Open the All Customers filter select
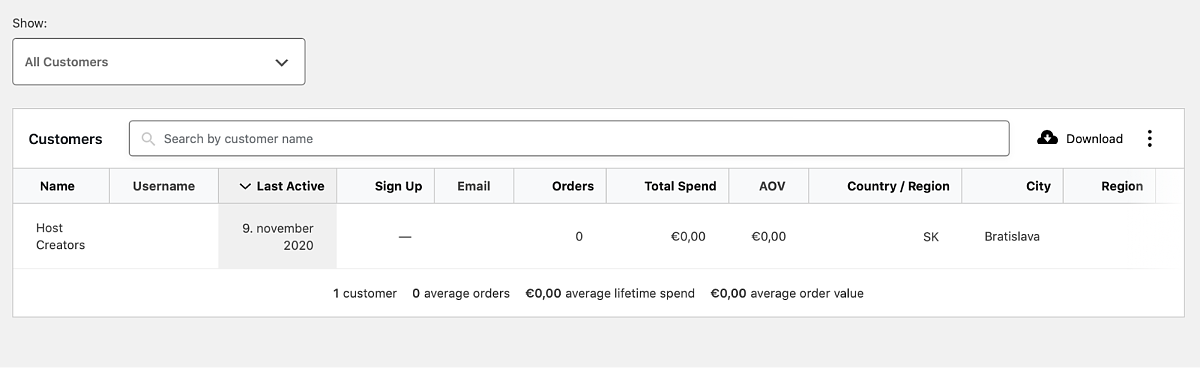The height and width of the screenshot is (368, 1200). pyautogui.click(x=159, y=62)
